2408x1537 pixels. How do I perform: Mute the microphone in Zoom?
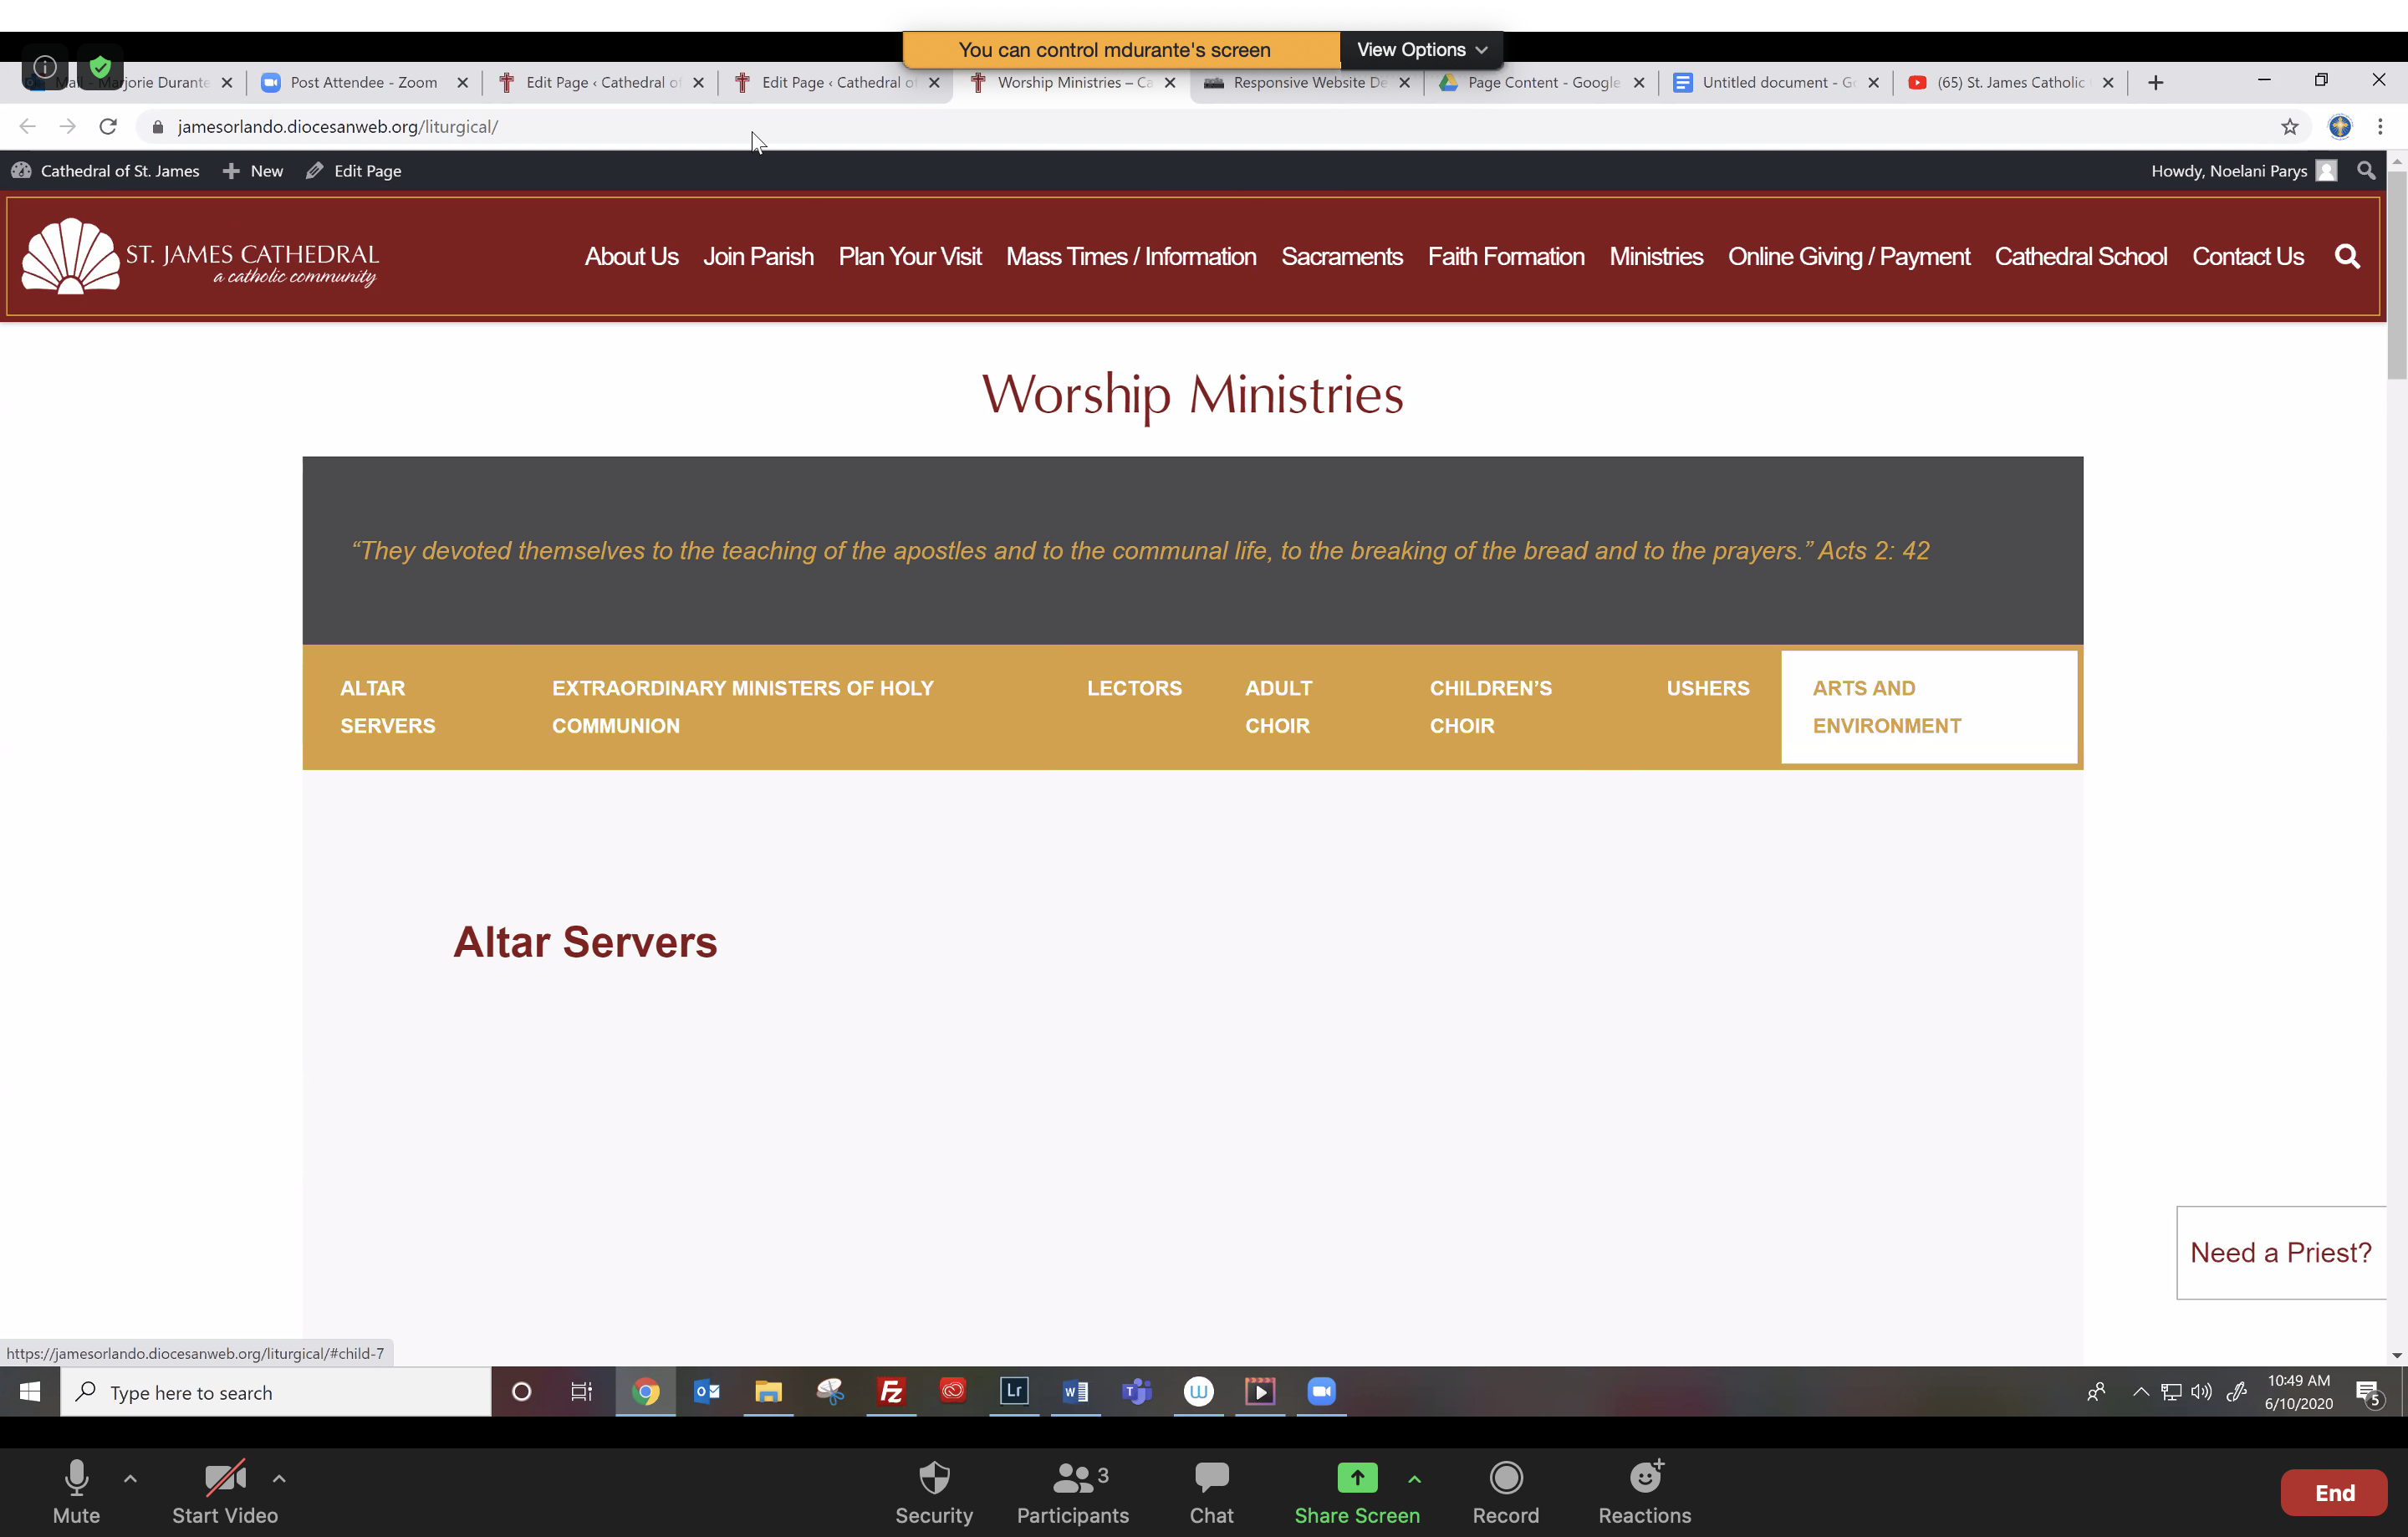click(x=76, y=1491)
